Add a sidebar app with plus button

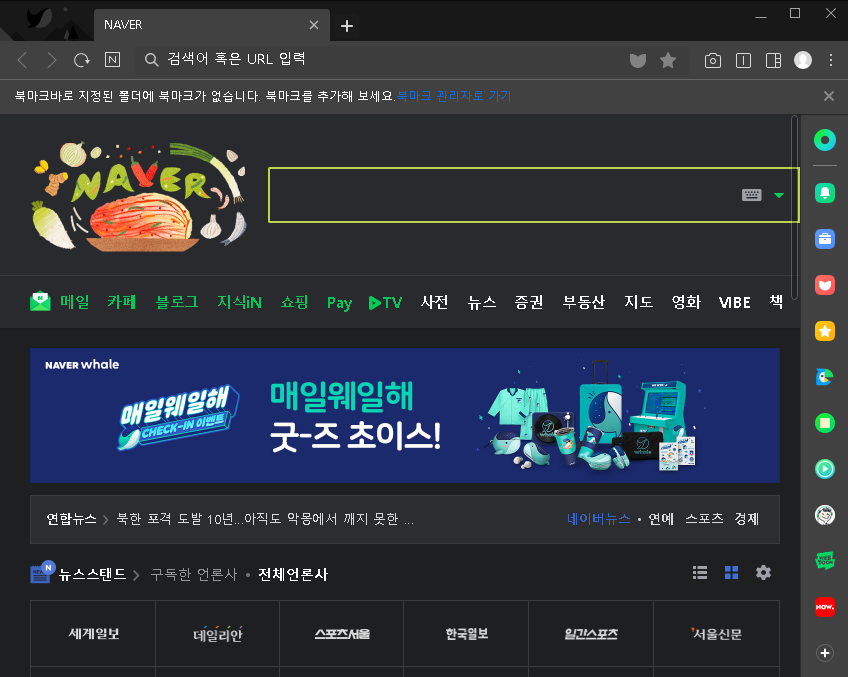tap(825, 653)
